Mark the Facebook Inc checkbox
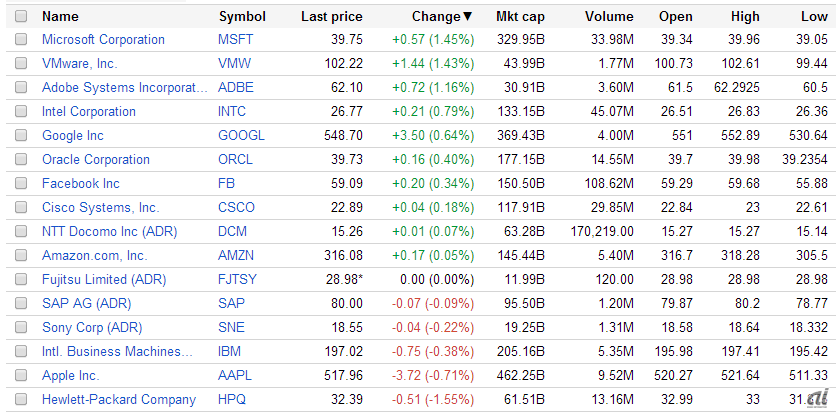836x416 pixels. (x=22, y=184)
